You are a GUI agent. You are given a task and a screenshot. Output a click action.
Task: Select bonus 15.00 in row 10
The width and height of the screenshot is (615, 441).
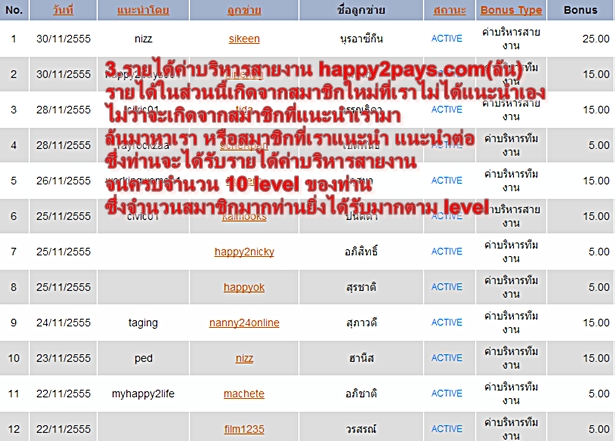(x=596, y=358)
